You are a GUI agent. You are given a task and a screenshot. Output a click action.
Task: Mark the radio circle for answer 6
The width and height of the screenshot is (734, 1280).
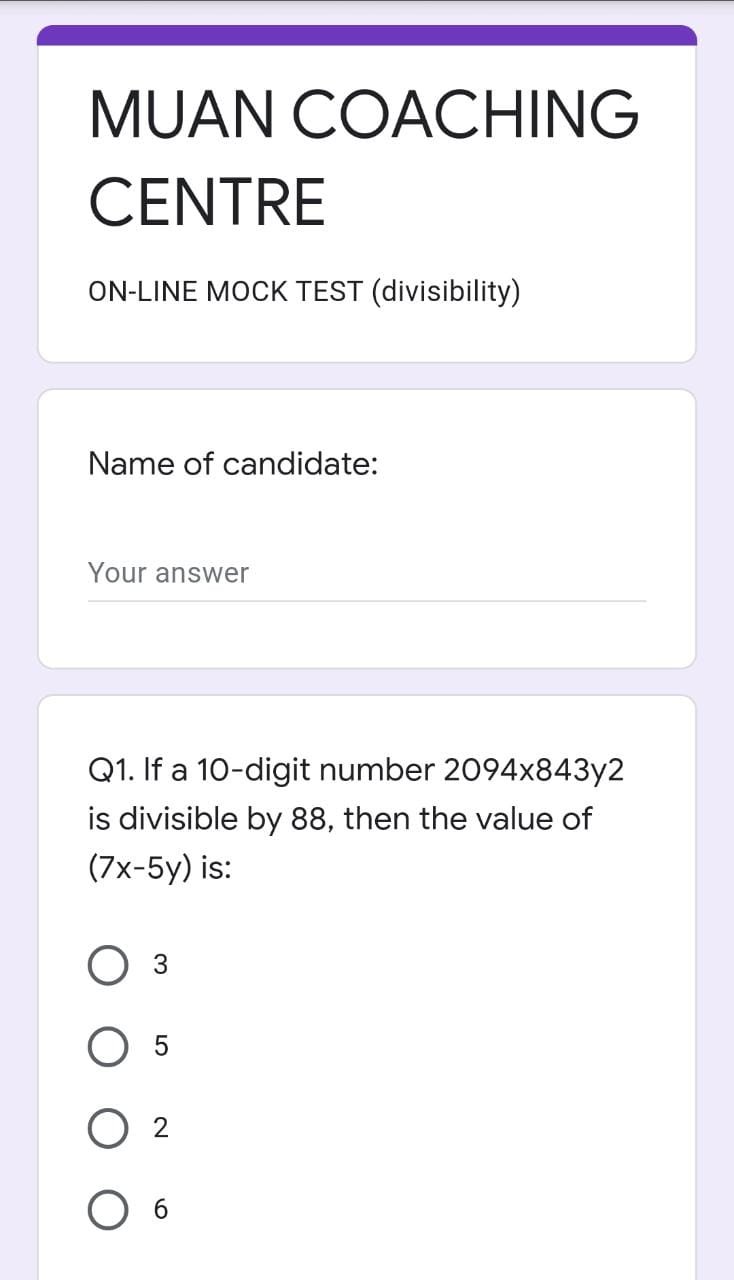[107, 1210]
